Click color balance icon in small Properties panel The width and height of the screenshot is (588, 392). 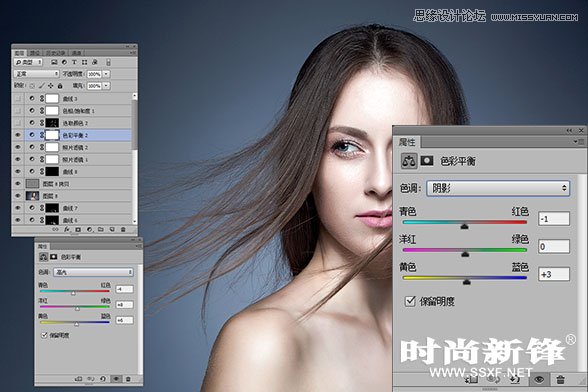click(x=44, y=257)
